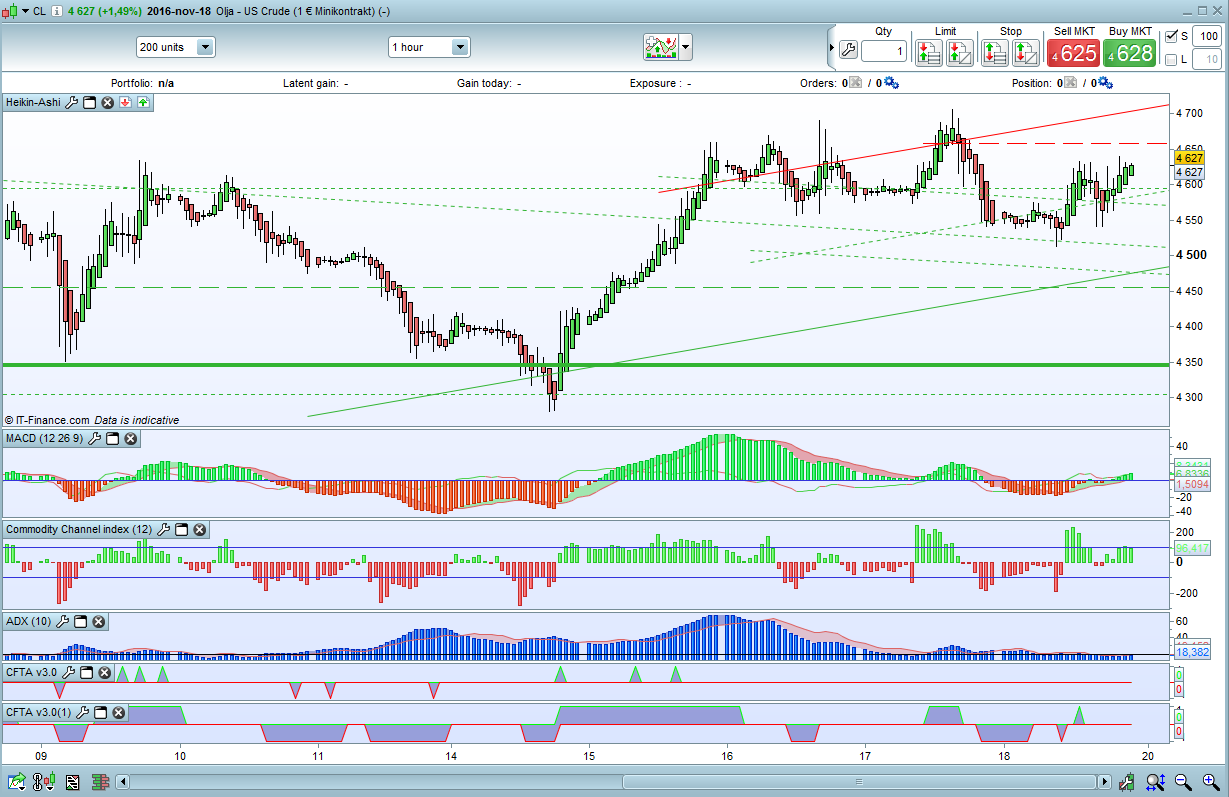
Task: Remove the Commodity Channel index panel
Action: tap(199, 529)
